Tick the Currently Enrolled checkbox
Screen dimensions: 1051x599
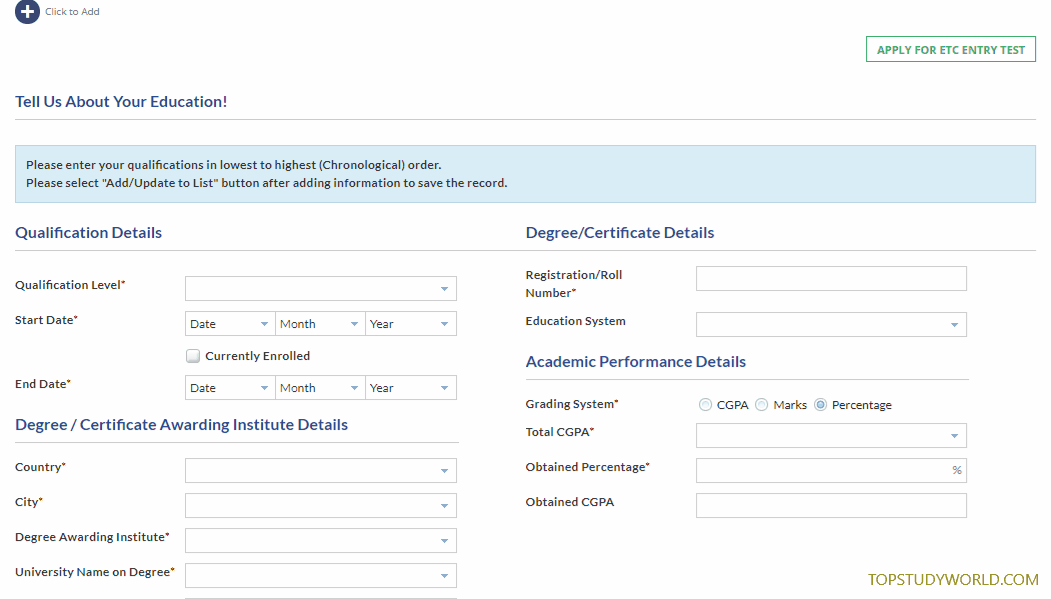click(x=193, y=356)
